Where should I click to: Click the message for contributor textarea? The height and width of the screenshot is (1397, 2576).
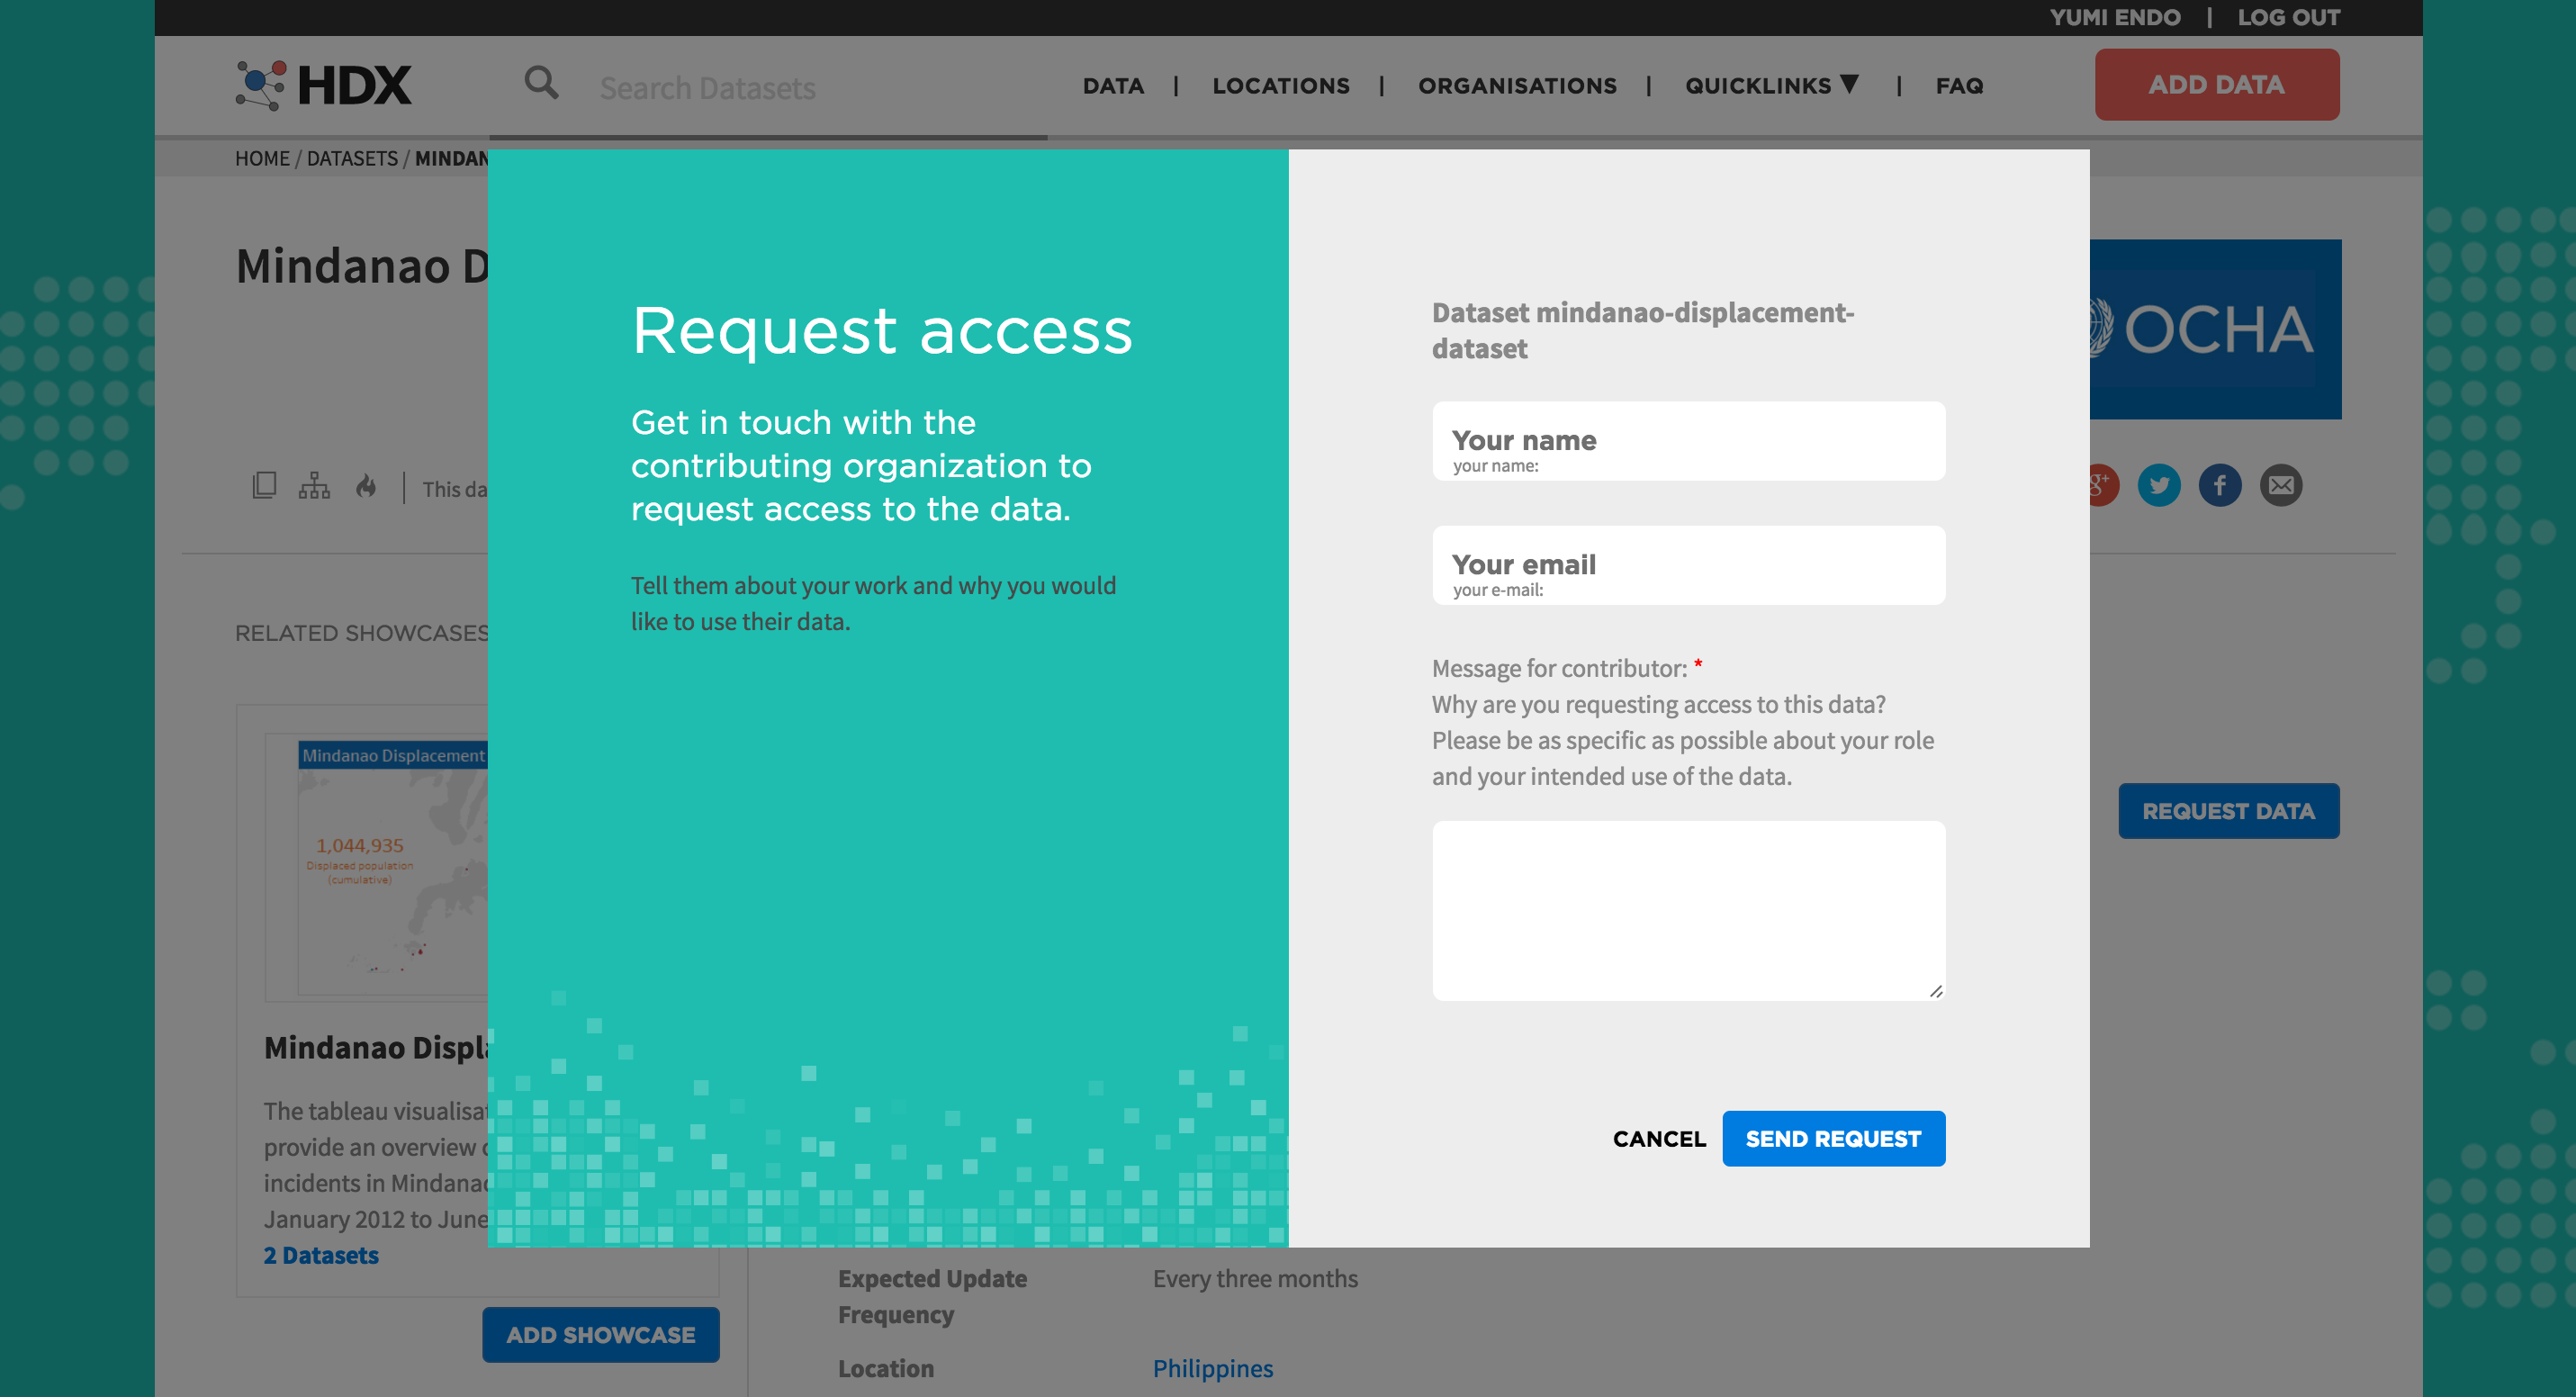1688,911
